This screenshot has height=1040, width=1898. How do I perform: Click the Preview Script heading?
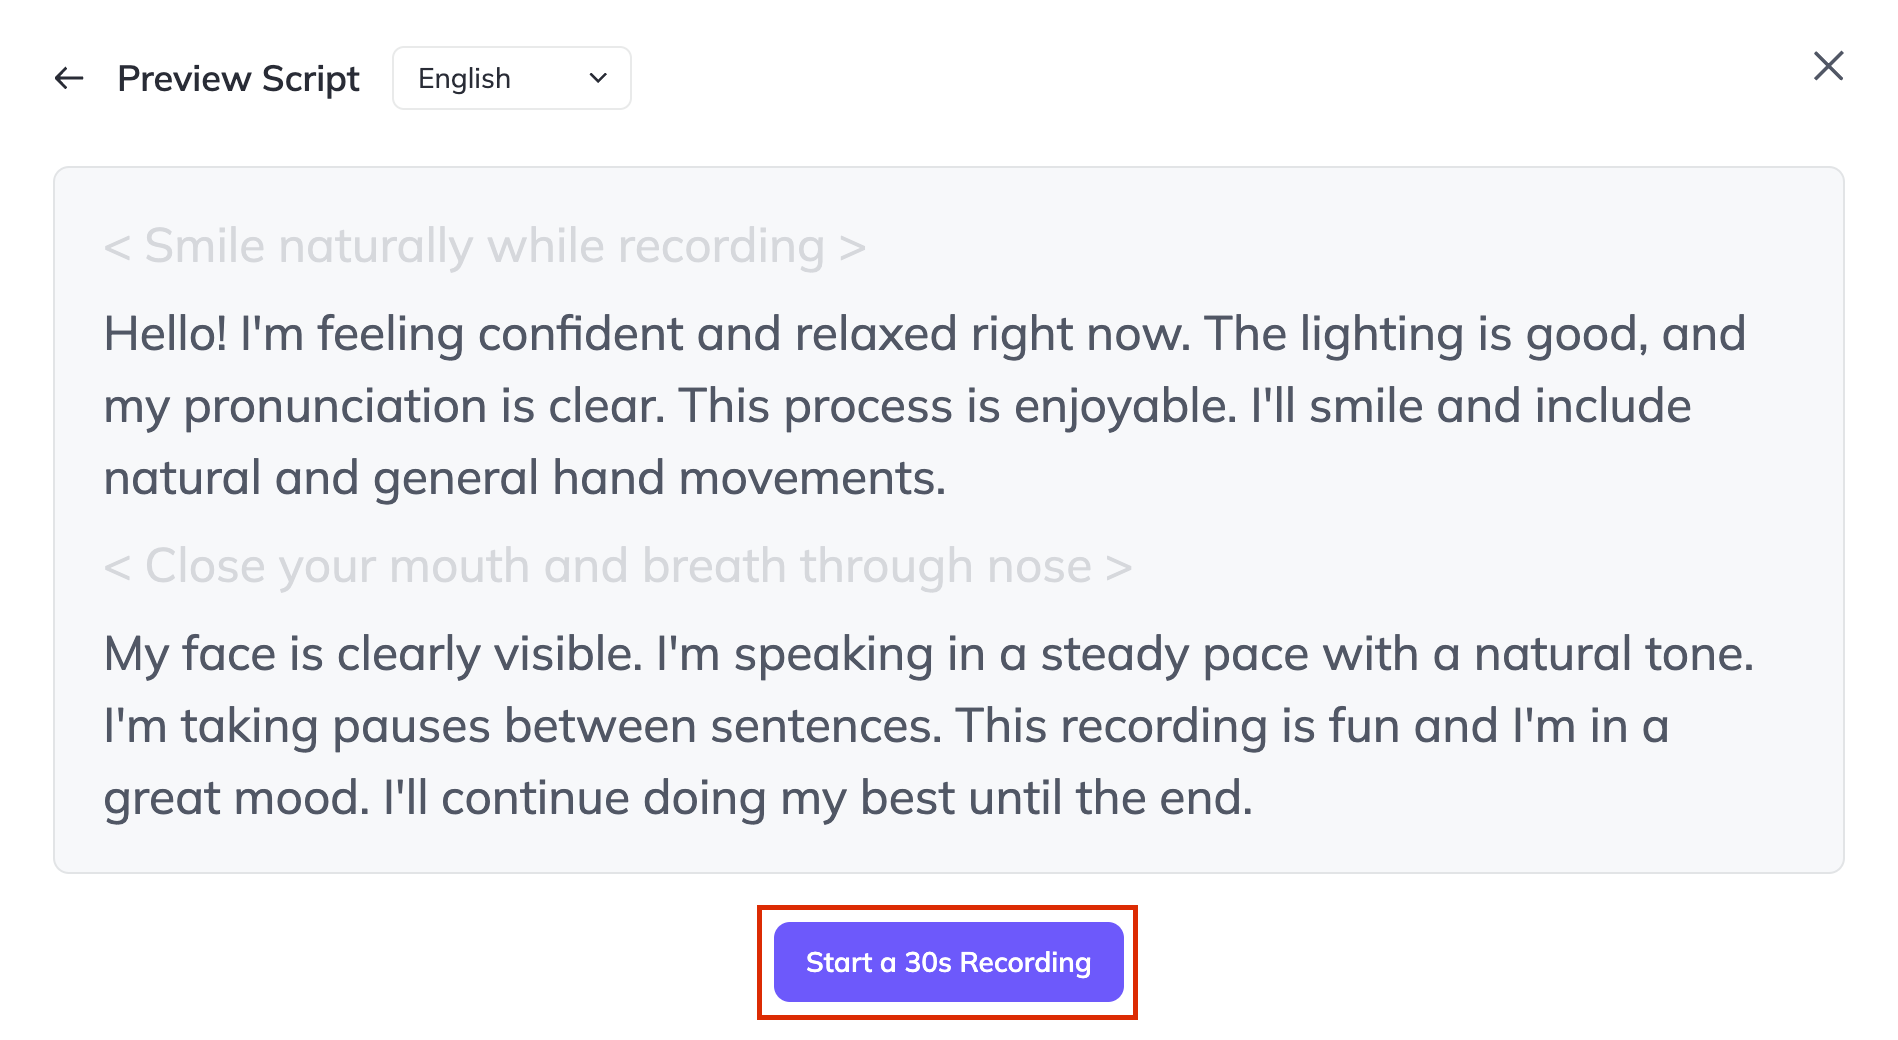[238, 78]
